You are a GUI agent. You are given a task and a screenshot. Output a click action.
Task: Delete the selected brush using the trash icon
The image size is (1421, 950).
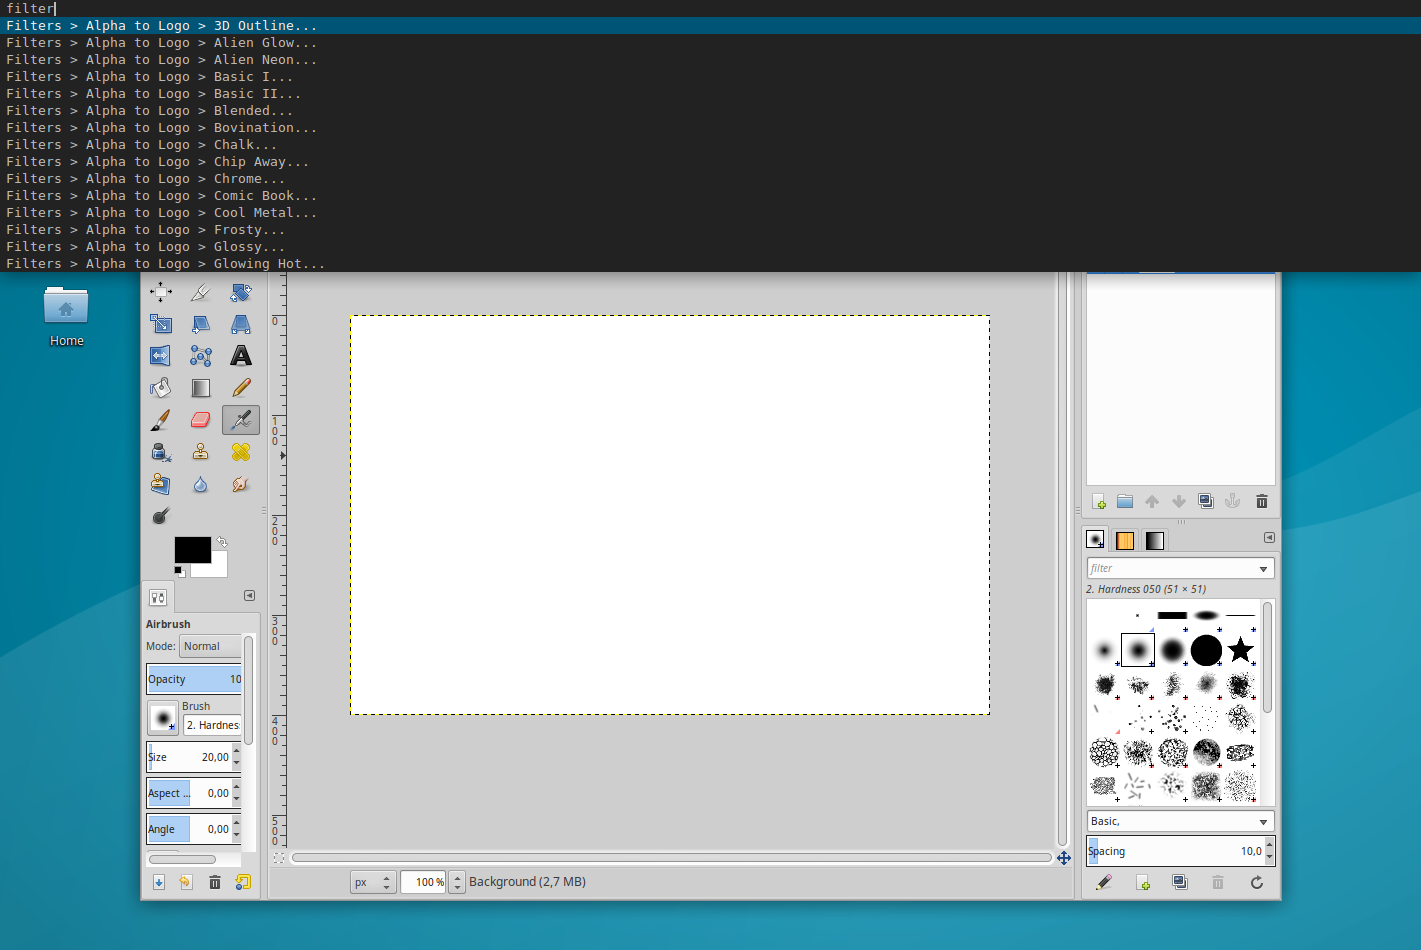(1217, 882)
